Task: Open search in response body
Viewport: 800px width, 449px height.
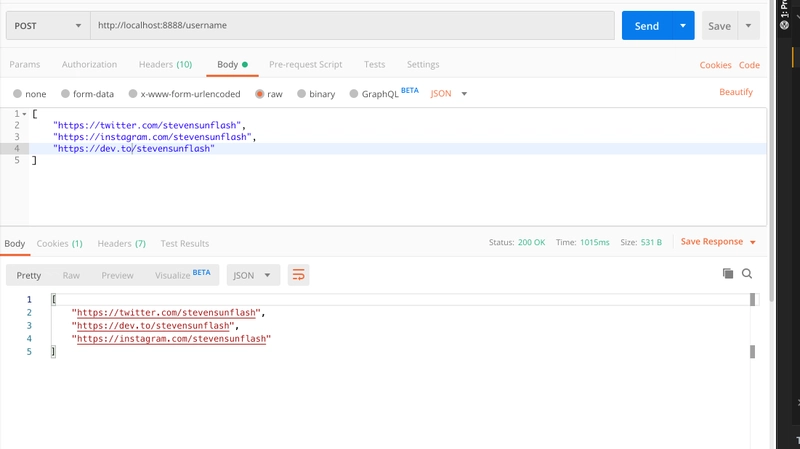Action: [x=747, y=274]
